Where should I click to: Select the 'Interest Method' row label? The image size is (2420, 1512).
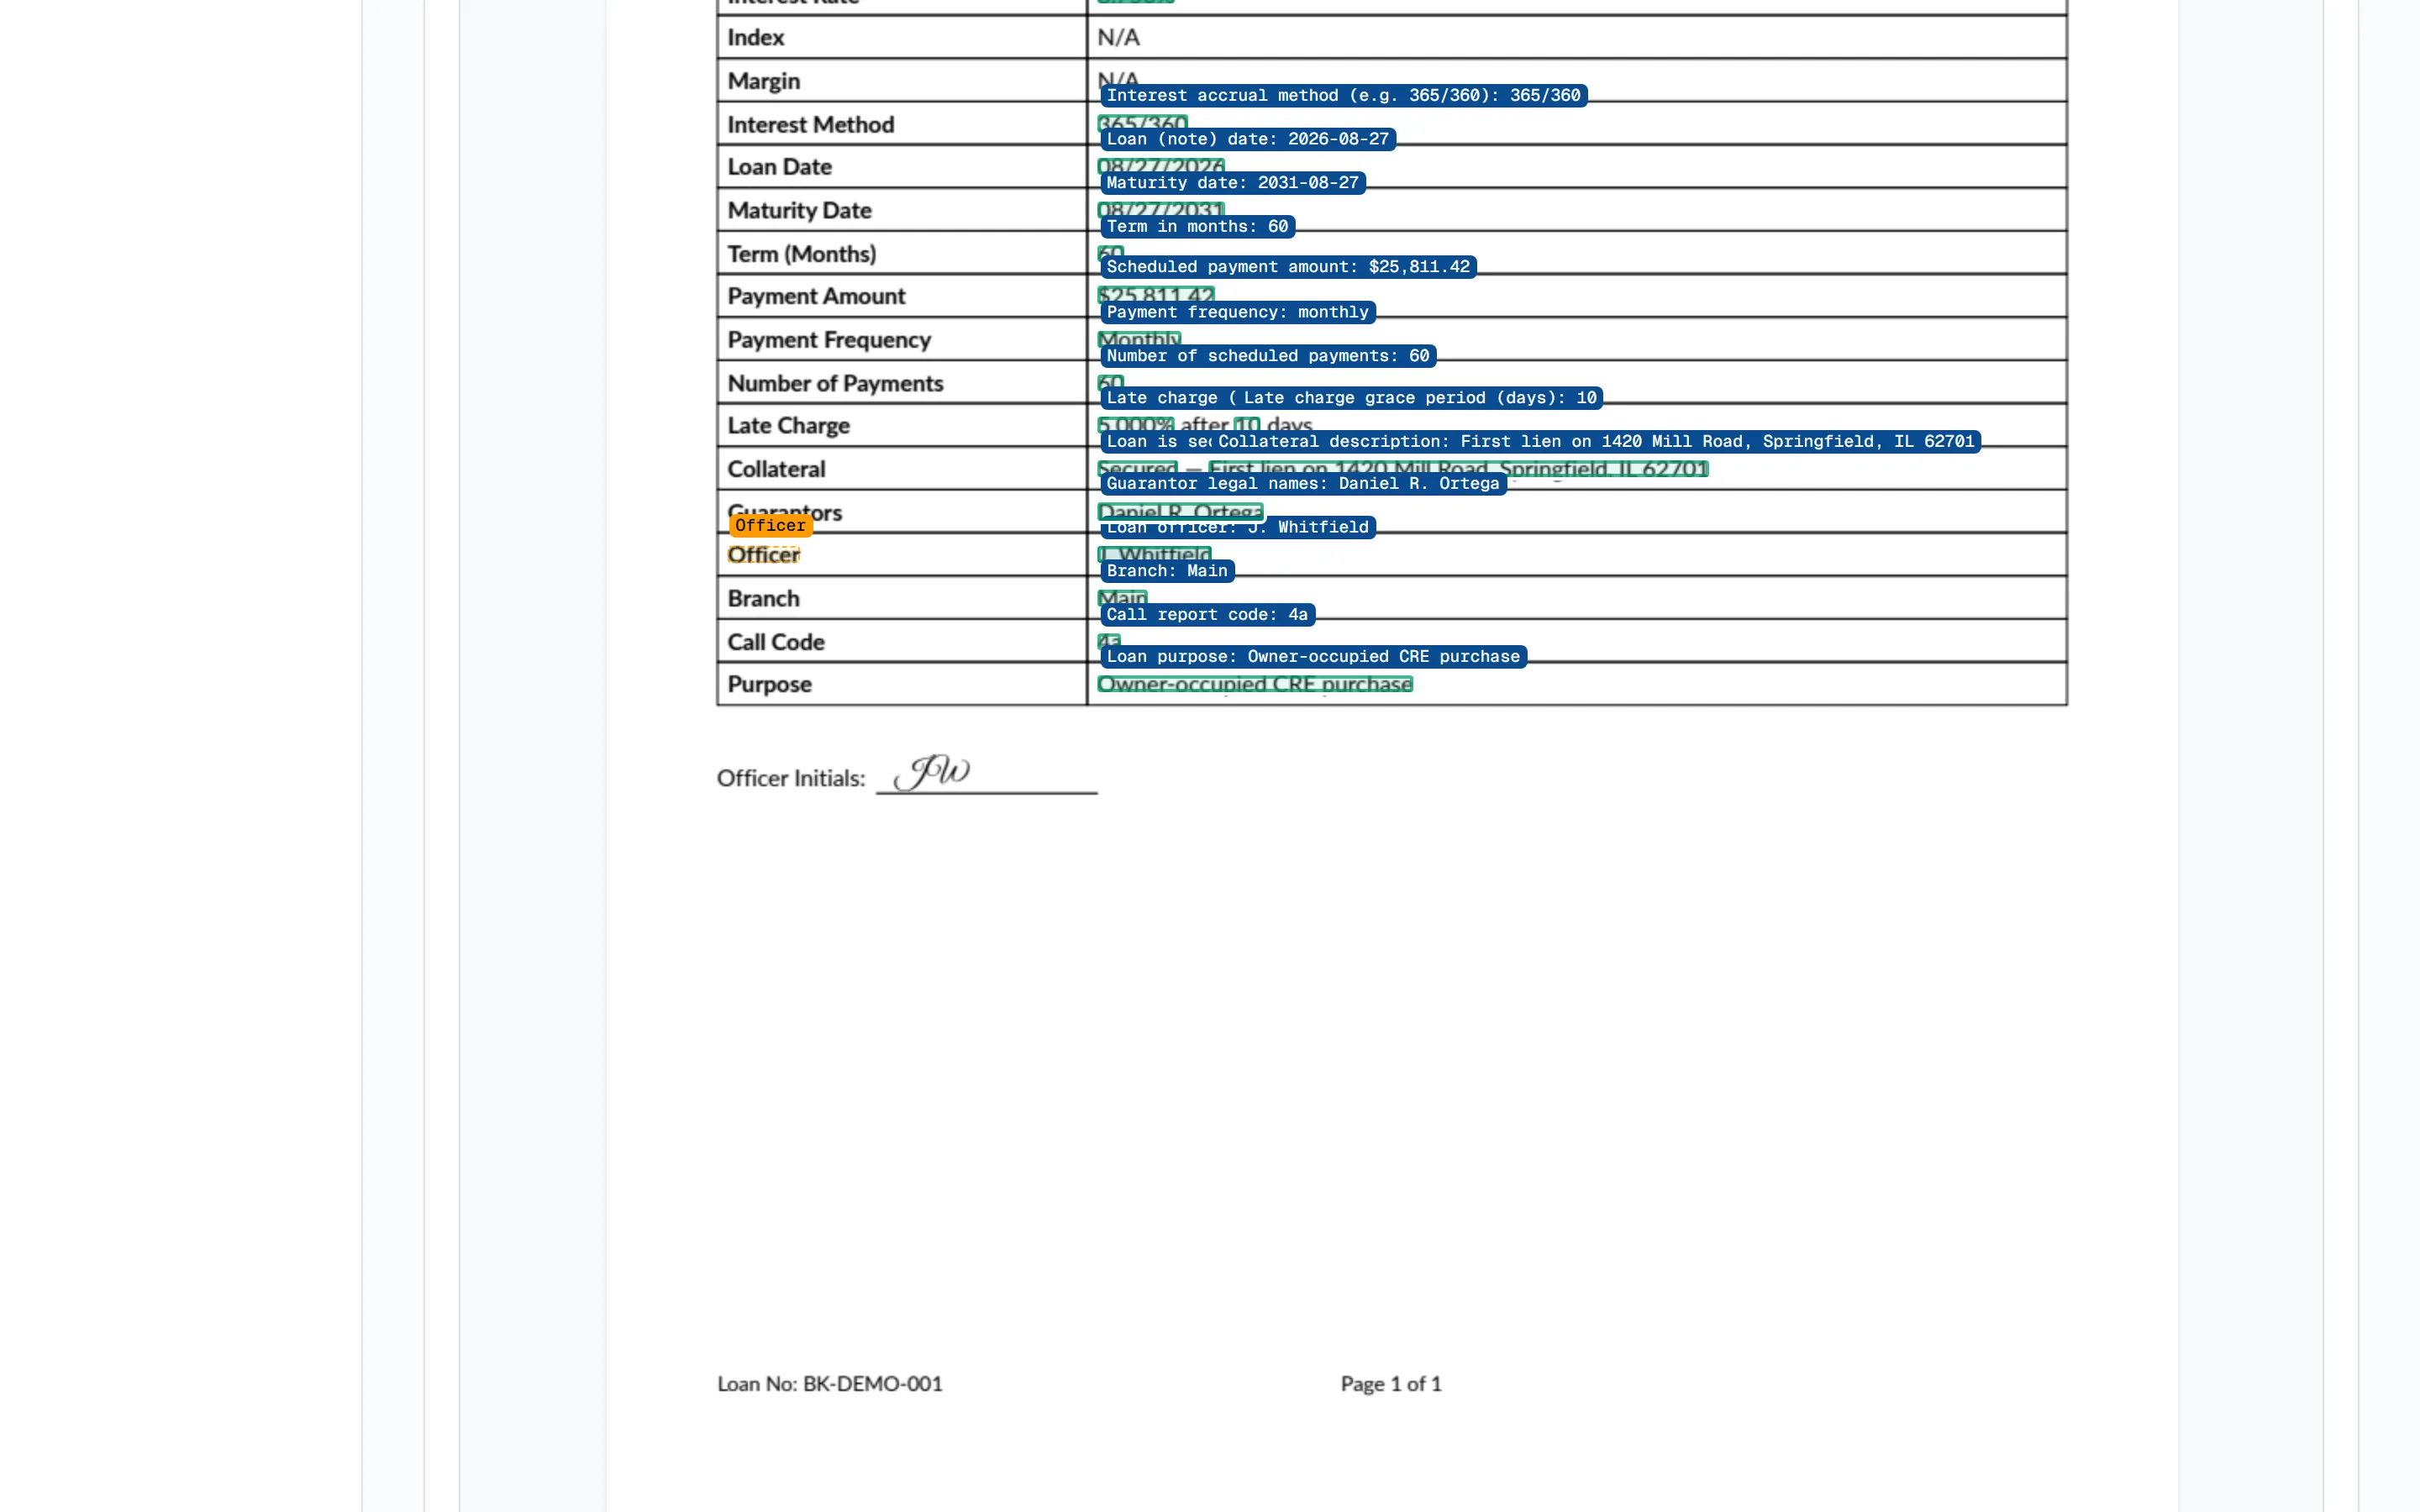point(811,125)
